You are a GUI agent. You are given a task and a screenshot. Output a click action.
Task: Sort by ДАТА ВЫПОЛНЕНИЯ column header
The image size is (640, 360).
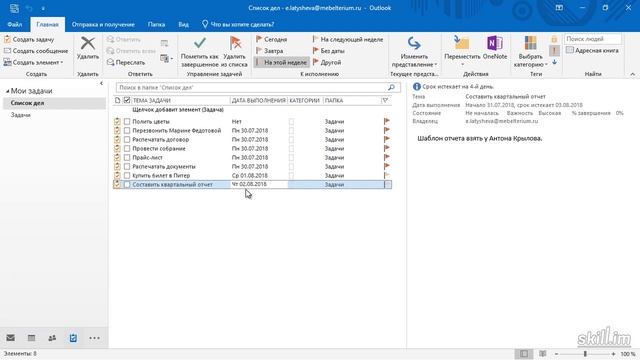[259, 100]
